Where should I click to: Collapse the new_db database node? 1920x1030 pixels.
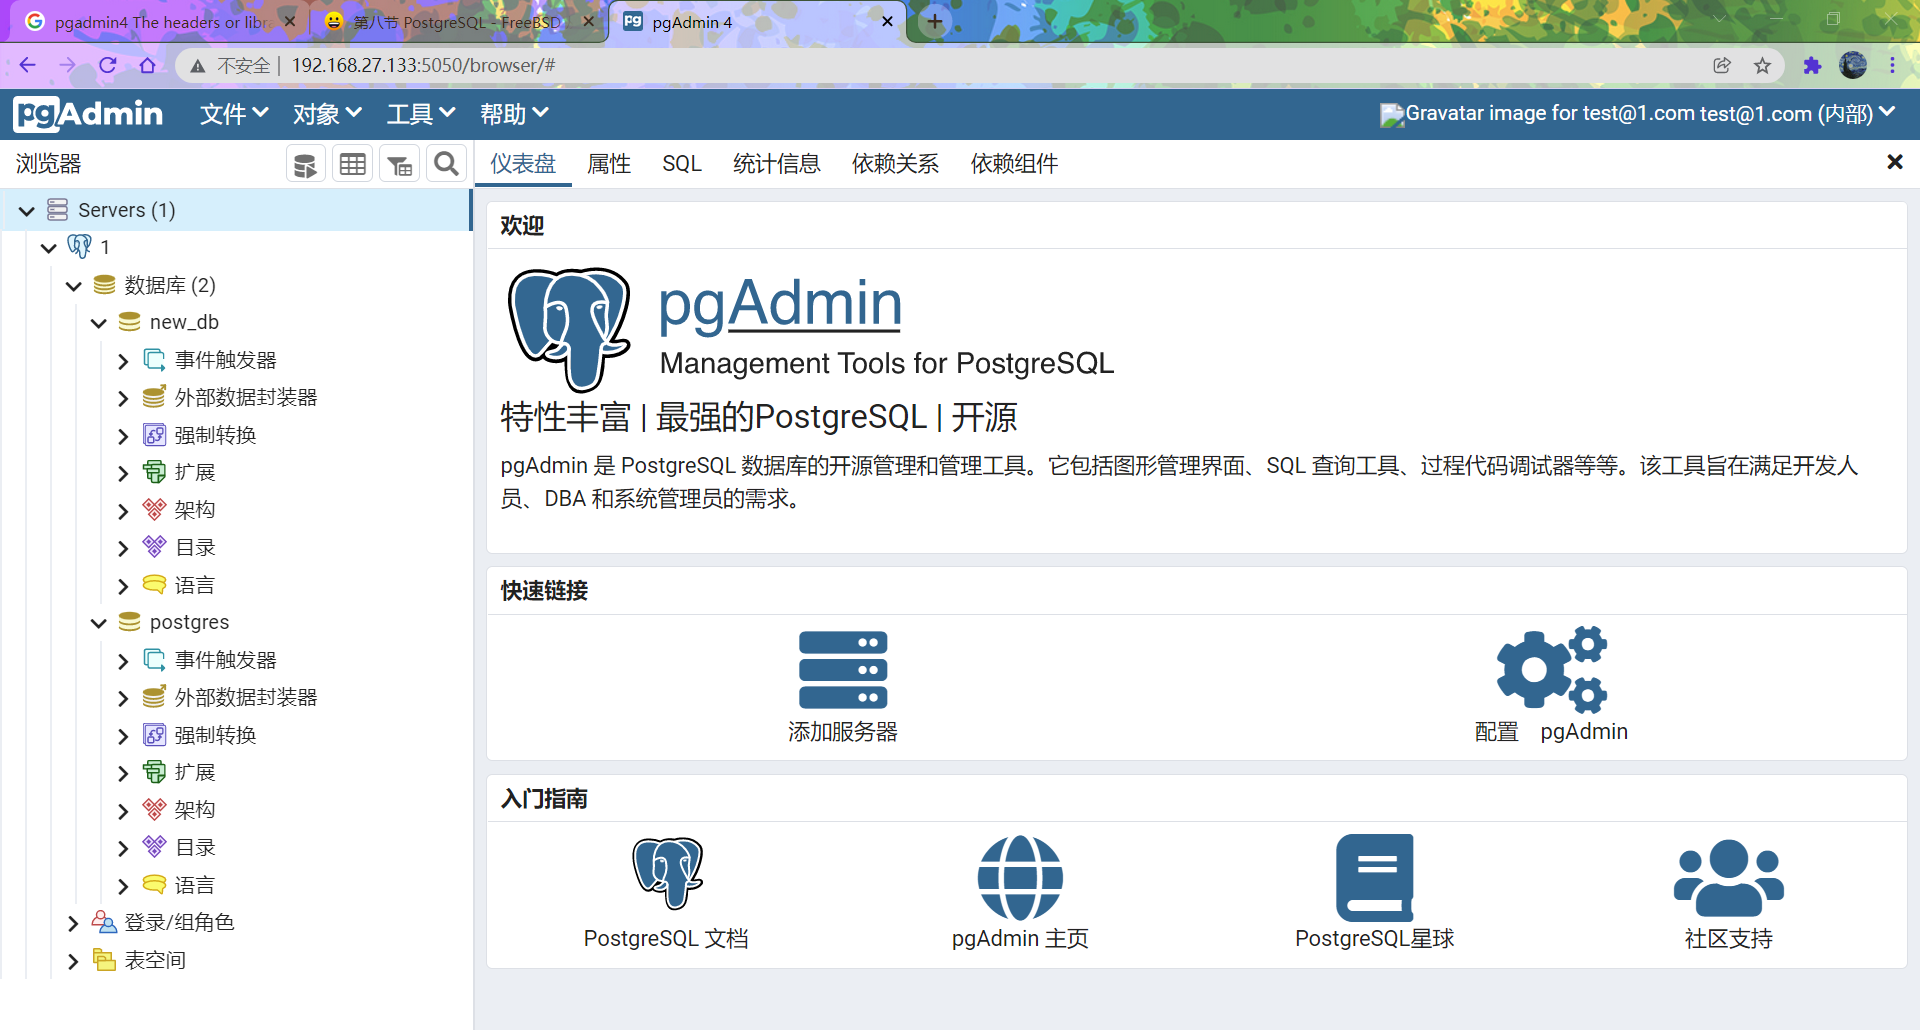pyautogui.click(x=98, y=322)
